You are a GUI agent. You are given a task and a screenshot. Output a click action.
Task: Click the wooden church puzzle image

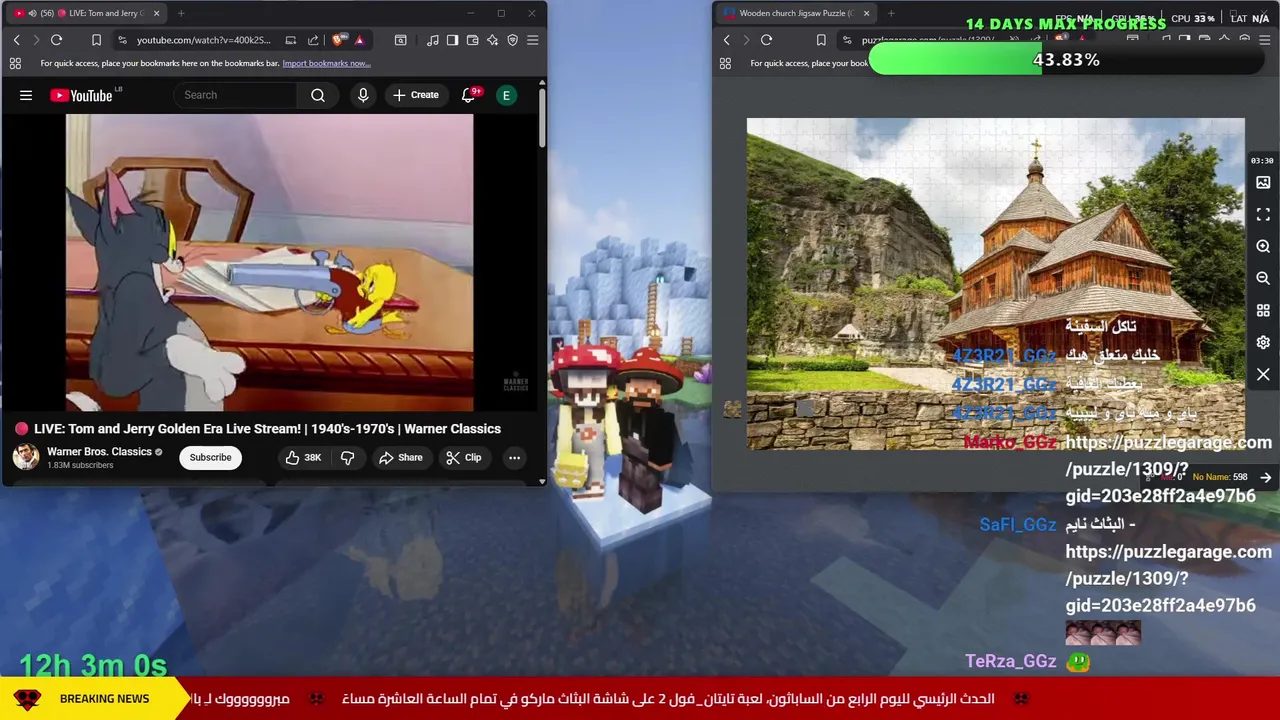tap(995, 284)
